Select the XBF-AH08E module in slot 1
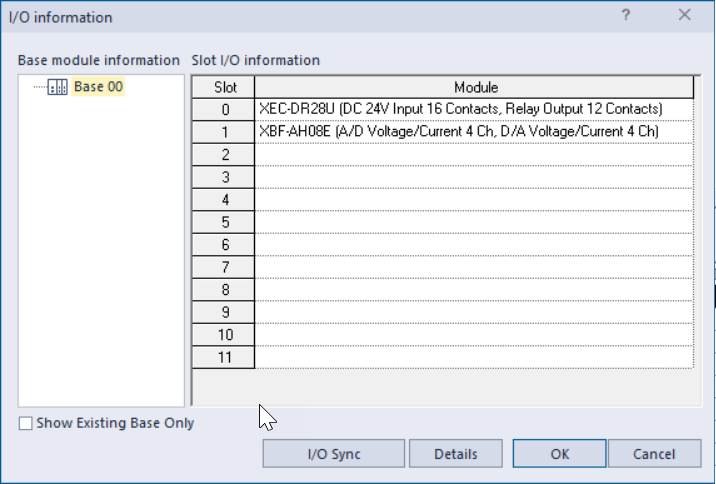Image resolution: width=716 pixels, height=484 pixels. 474,132
